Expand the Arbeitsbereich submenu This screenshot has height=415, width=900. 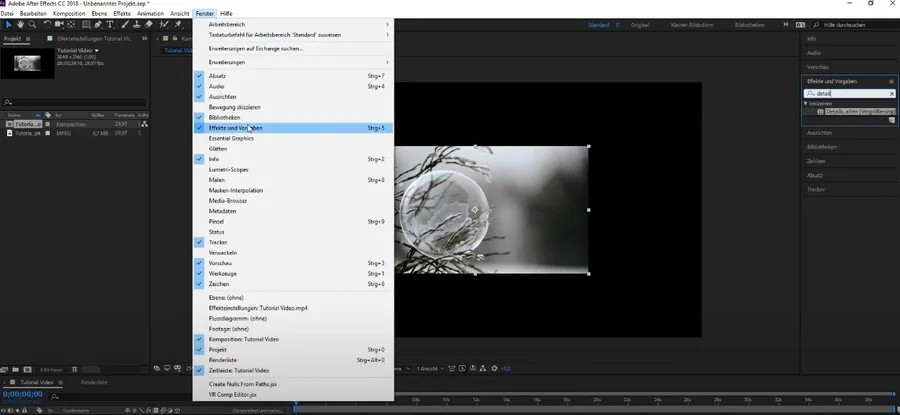click(293, 25)
